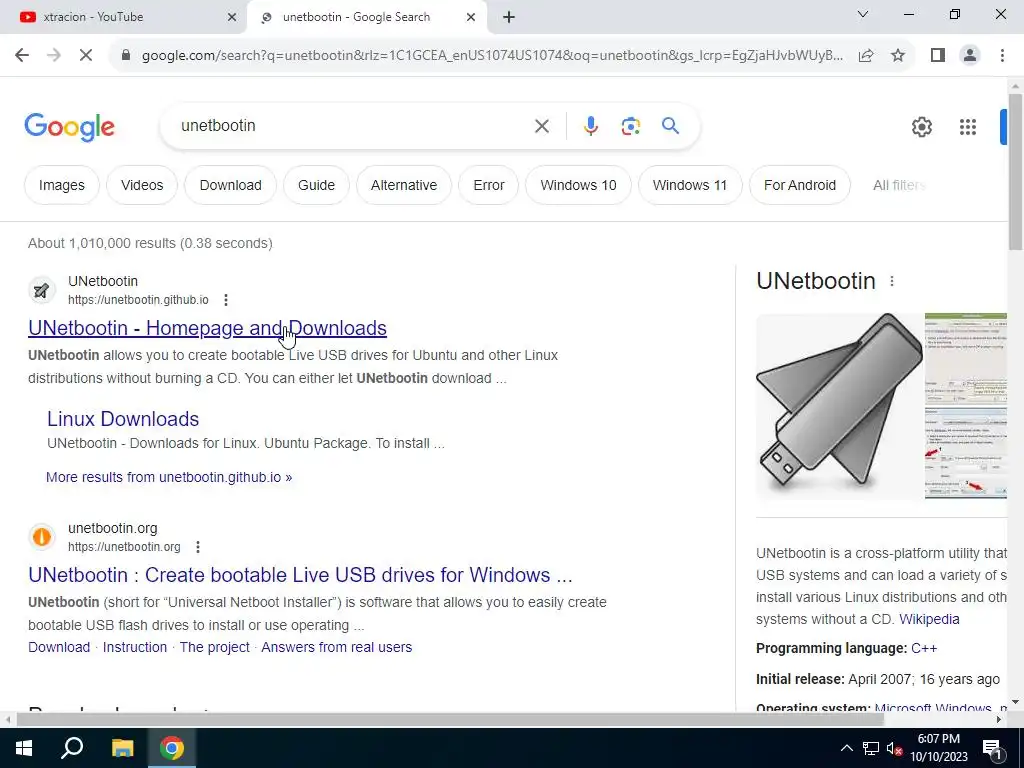The width and height of the screenshot is (1024, 768).
Task: Open the Chrome side panel icon
Action: click(938, 56)
